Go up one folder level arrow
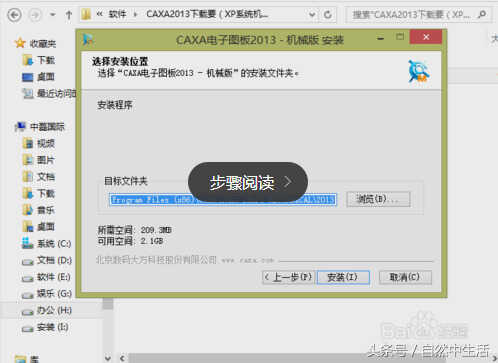This screenshot has width=498, height=363. coord(69,15)
